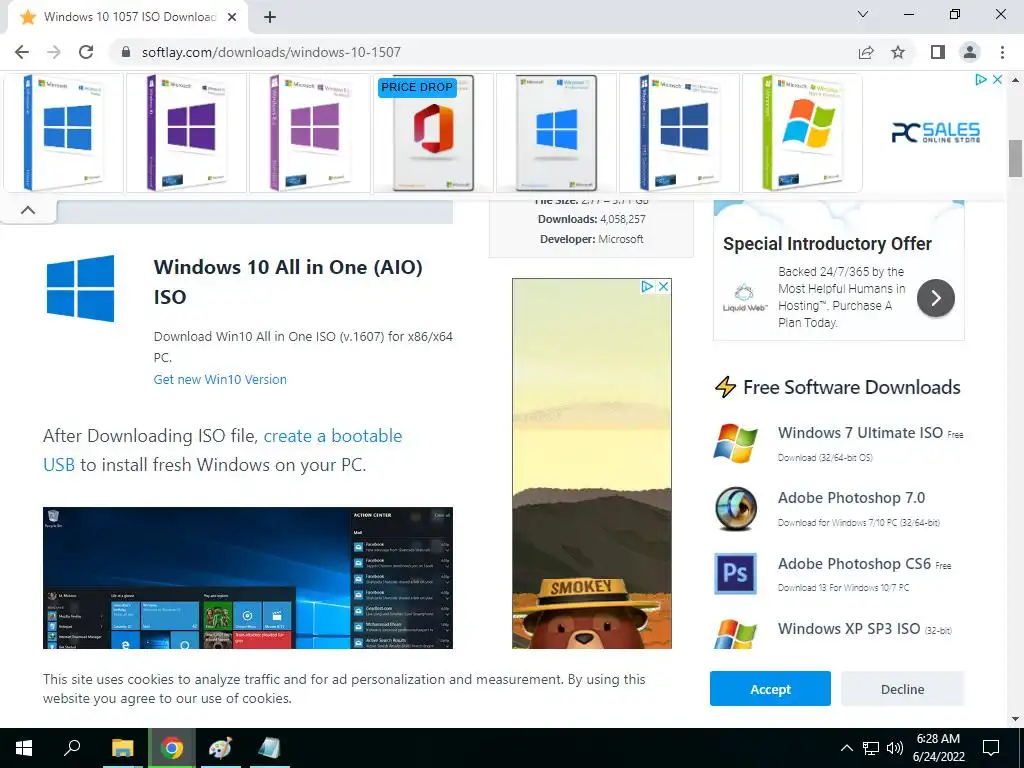Click the Get new Win10 Version link
The image size is (1024, 768).
(220, 379)
